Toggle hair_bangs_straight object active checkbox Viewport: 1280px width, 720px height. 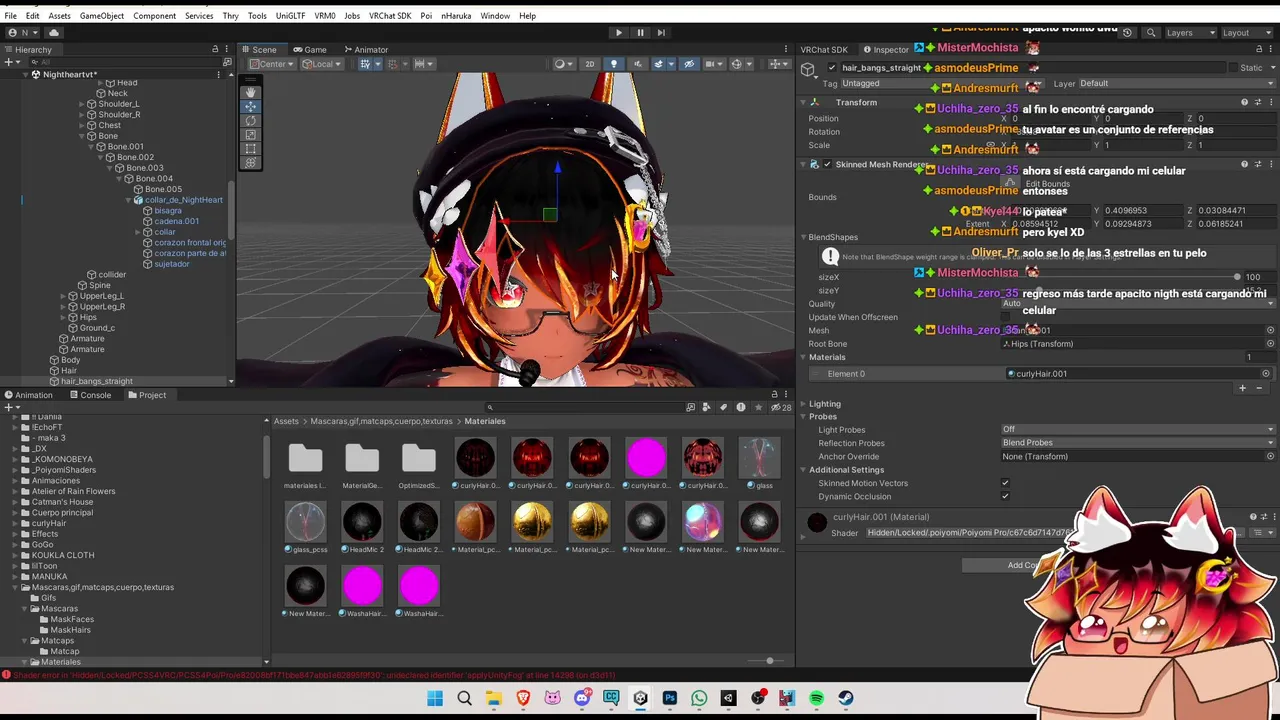pyautogui.click(x=831, y=68)
